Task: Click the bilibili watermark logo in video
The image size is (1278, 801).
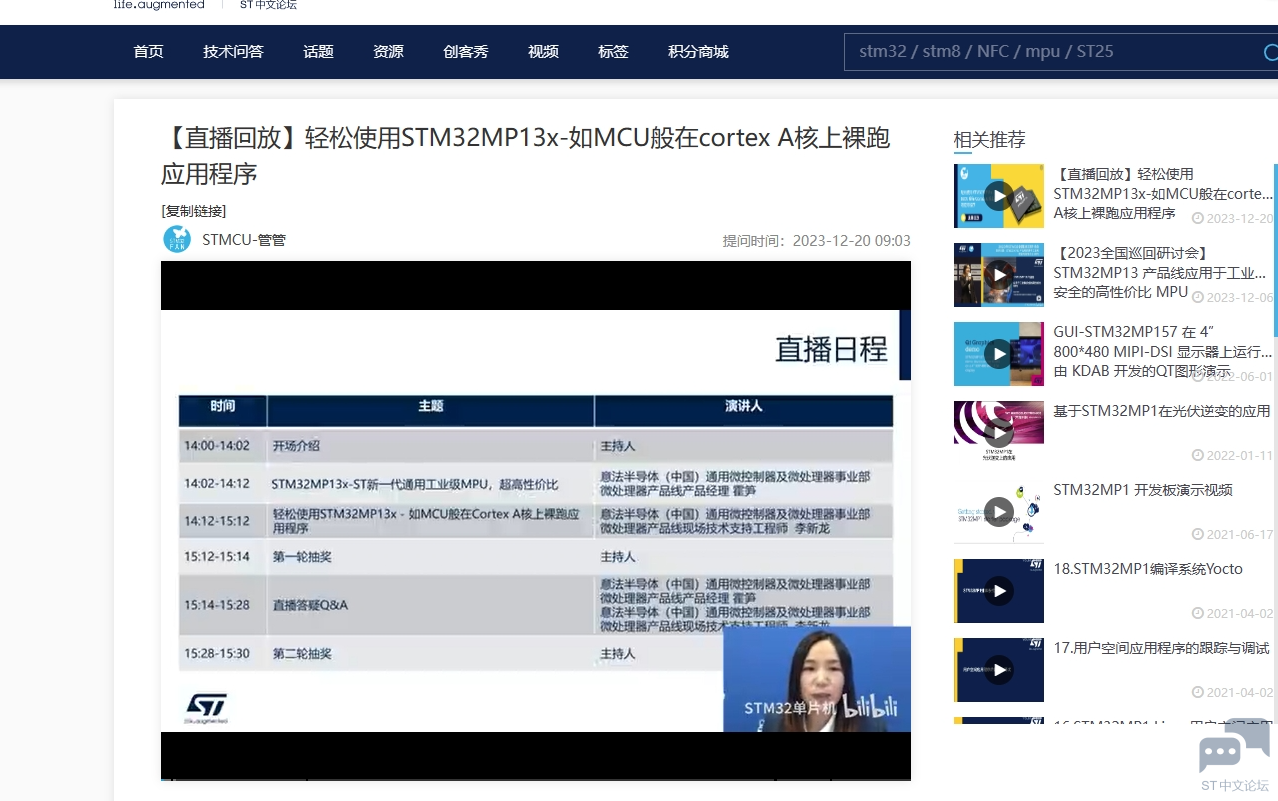Action: 869,708
